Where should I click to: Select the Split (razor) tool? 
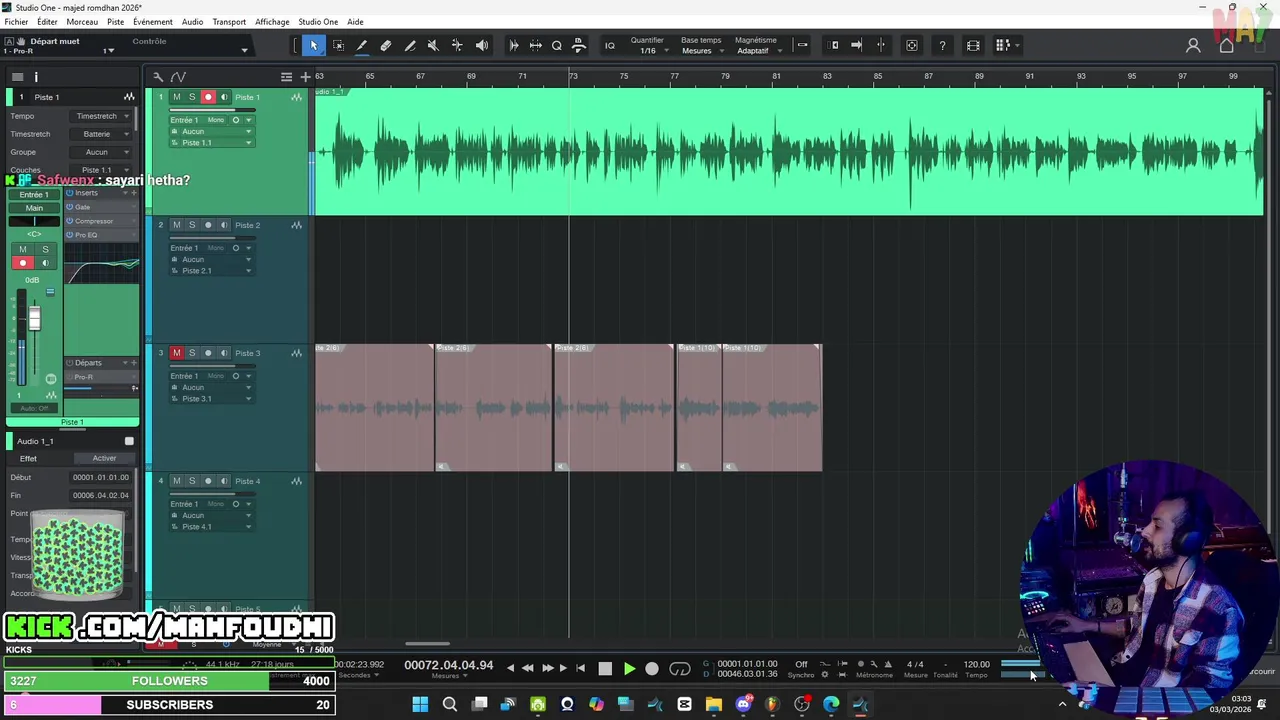point(362,45)
